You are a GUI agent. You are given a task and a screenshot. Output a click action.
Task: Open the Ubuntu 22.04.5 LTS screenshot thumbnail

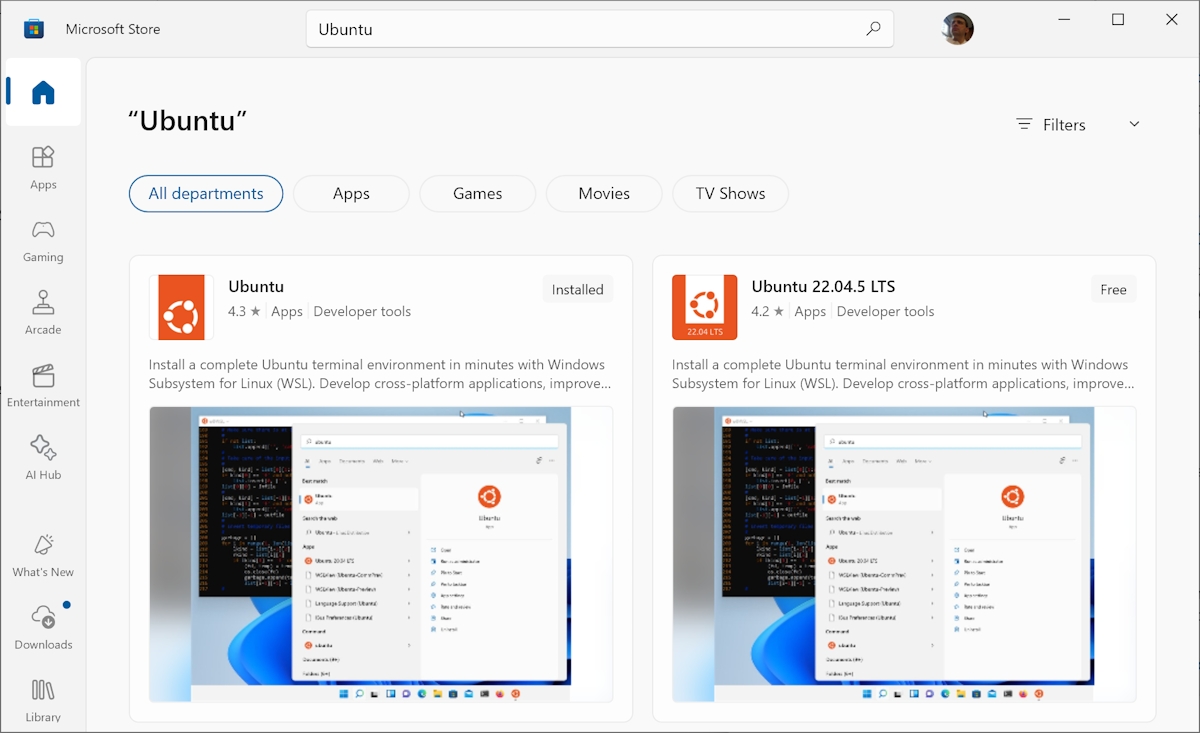(x=904, y=554)
